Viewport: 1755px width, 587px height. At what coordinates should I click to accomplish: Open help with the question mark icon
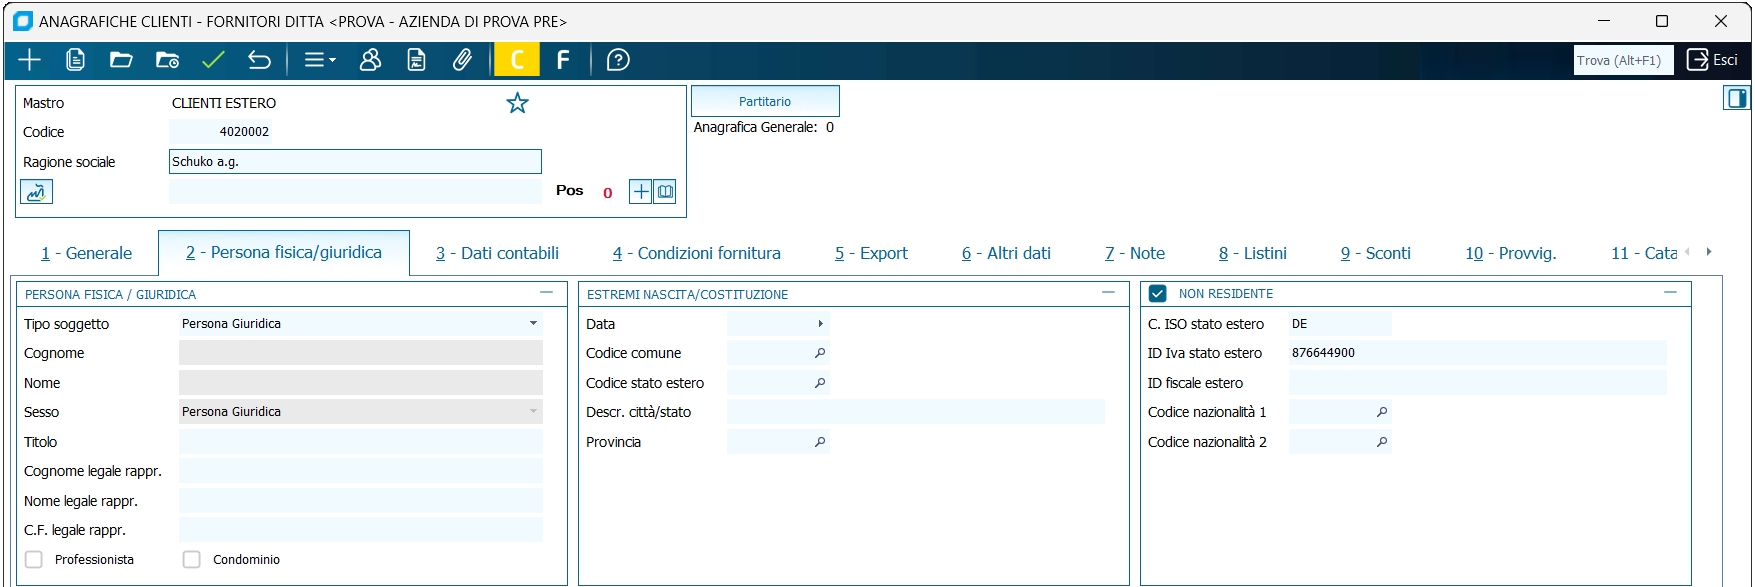tap(618, 60)
